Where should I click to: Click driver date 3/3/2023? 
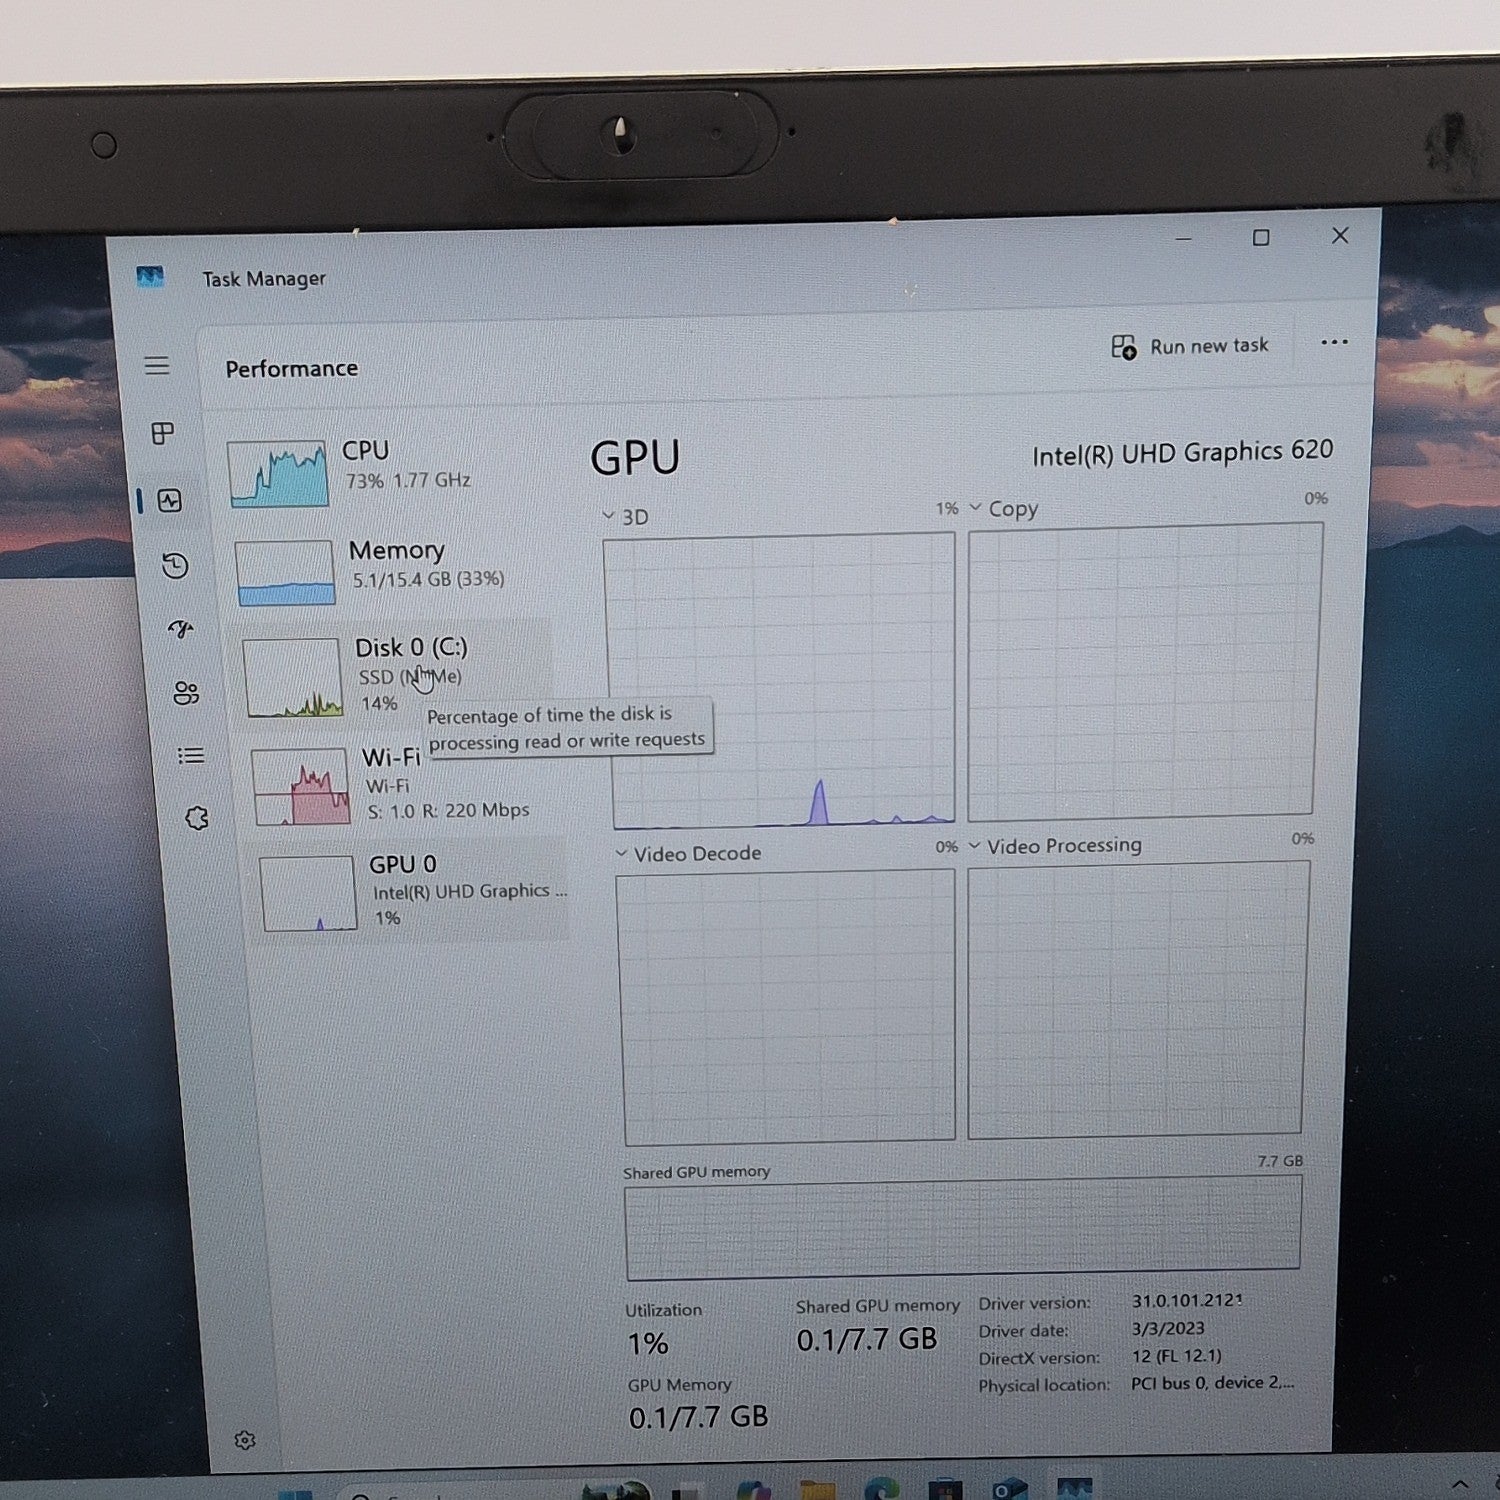point(1168,1328)
